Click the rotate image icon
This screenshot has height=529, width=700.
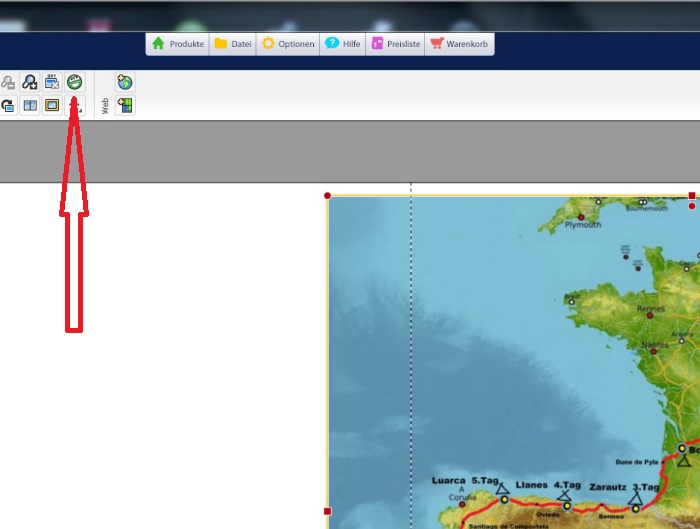8,105
